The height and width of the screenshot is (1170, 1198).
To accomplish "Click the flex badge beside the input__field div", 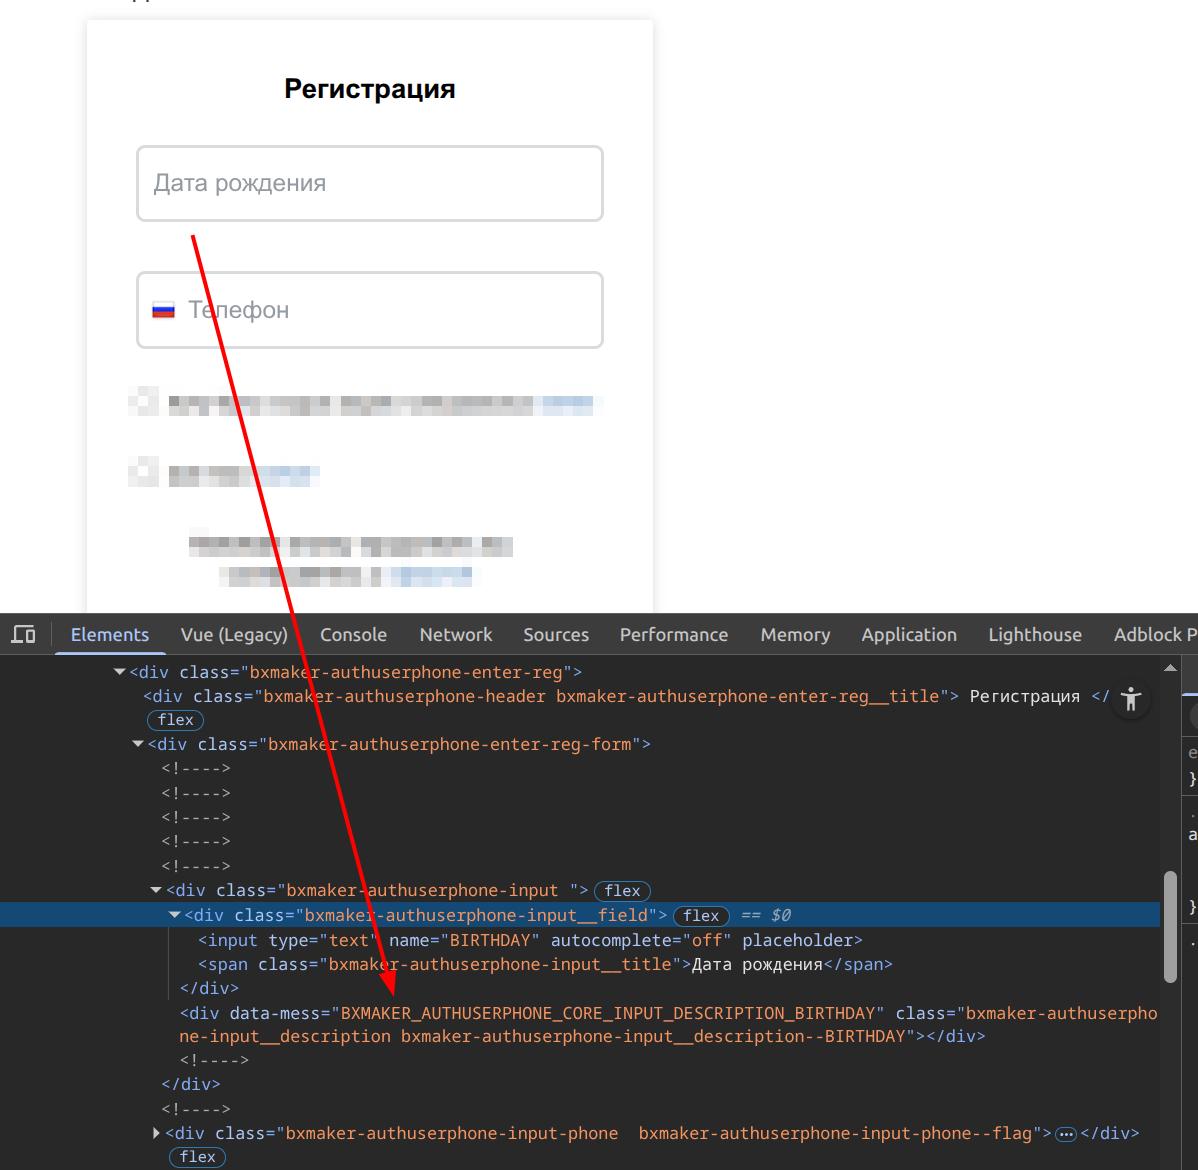I will pos(701,915).
